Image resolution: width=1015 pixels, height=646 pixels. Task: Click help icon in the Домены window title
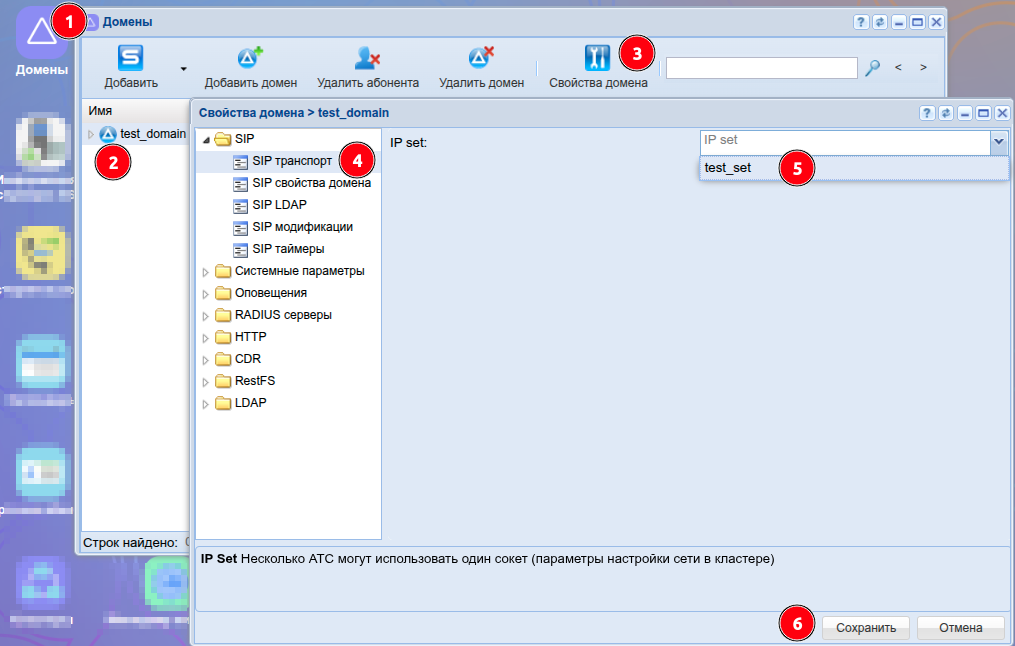click(860, 22)
